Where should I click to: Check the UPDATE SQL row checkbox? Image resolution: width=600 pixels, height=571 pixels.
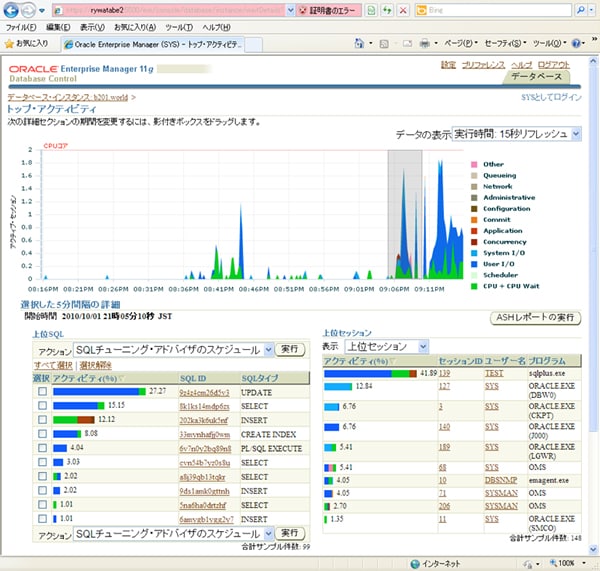click(42, 392)
